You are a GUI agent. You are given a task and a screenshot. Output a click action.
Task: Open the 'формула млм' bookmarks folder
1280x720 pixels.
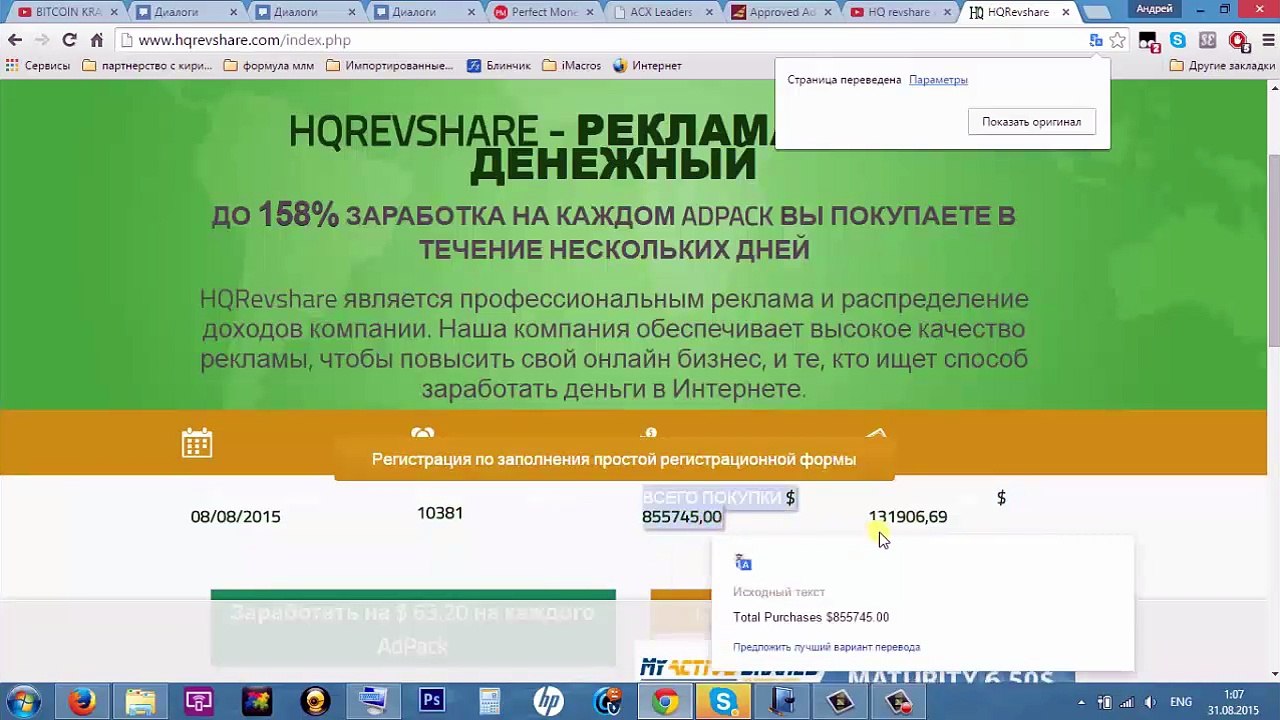tap(268, 65)
